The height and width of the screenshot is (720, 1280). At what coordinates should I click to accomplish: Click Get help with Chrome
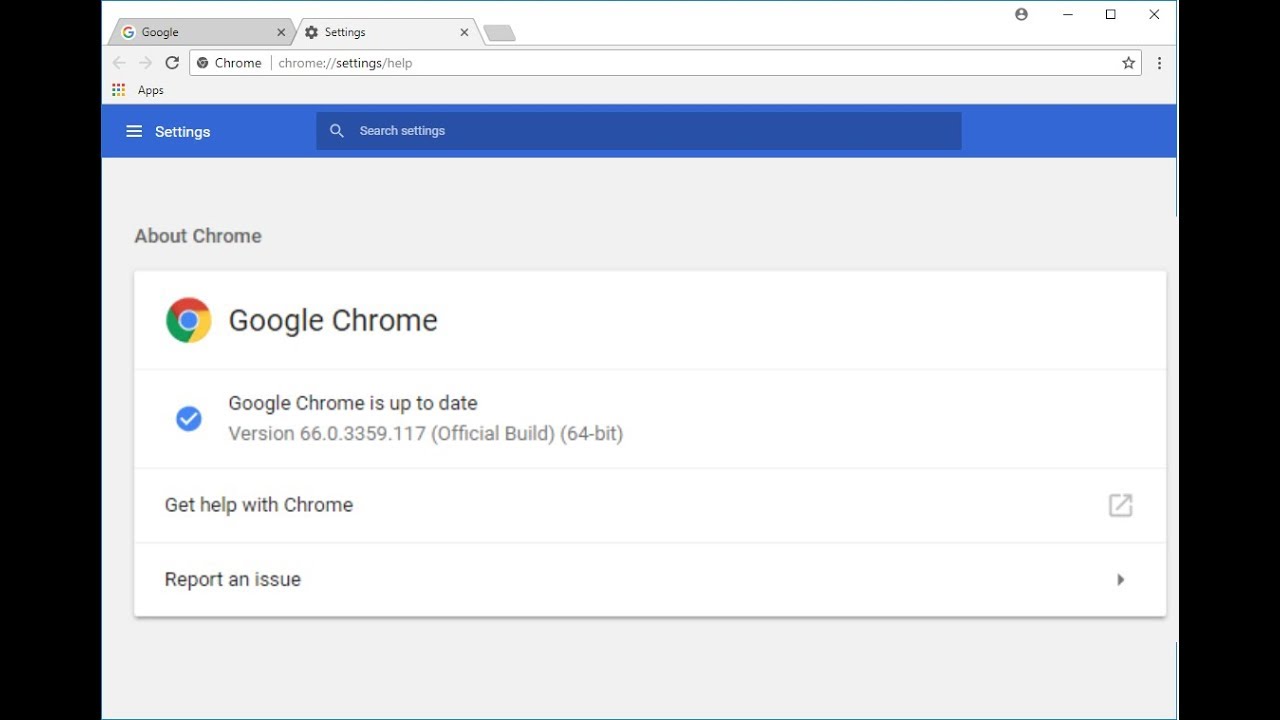[x=259, y=505]
